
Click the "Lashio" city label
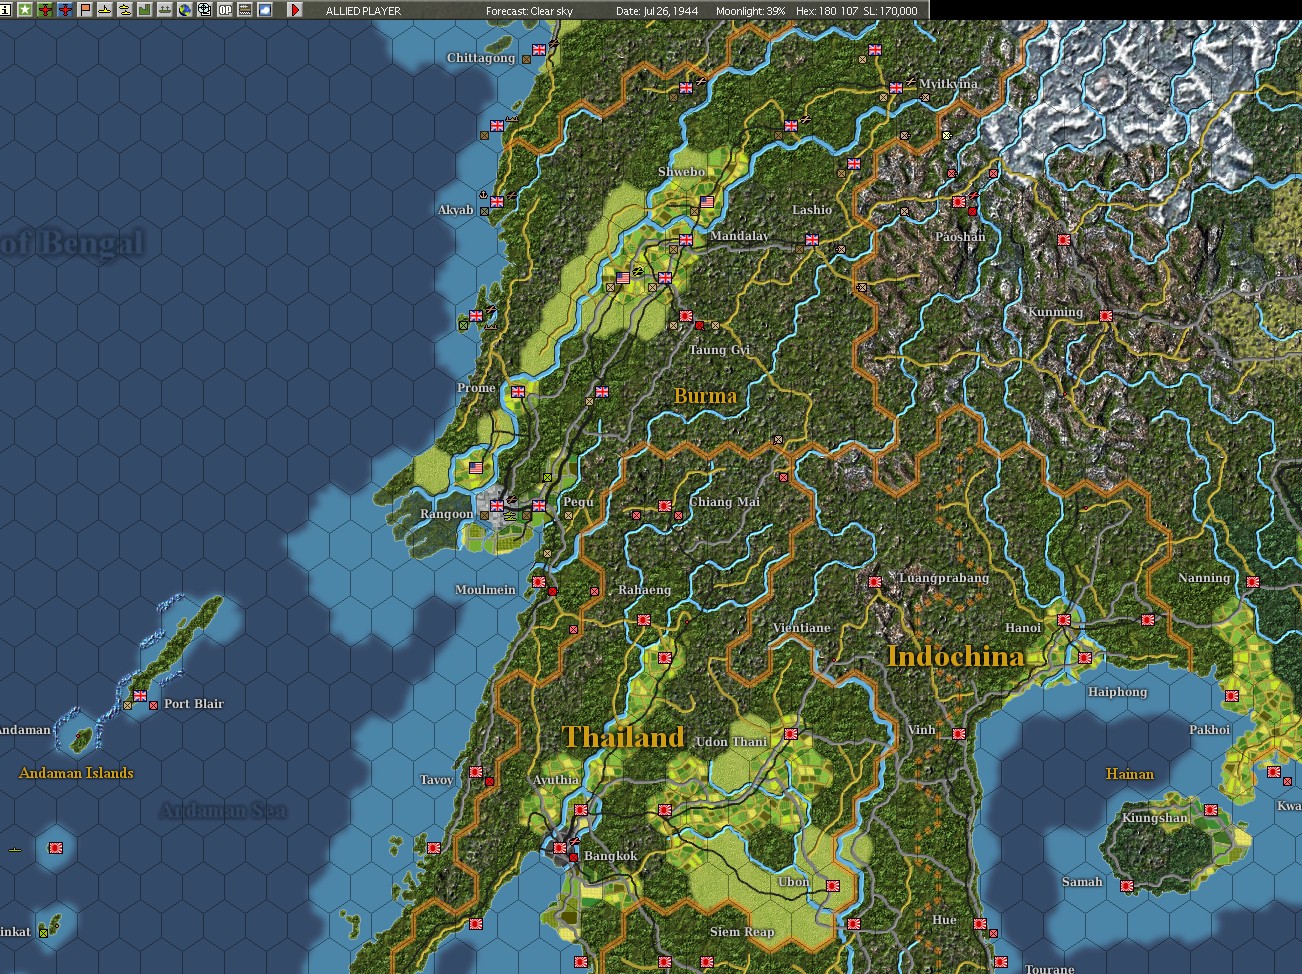(x=812, y=210)
